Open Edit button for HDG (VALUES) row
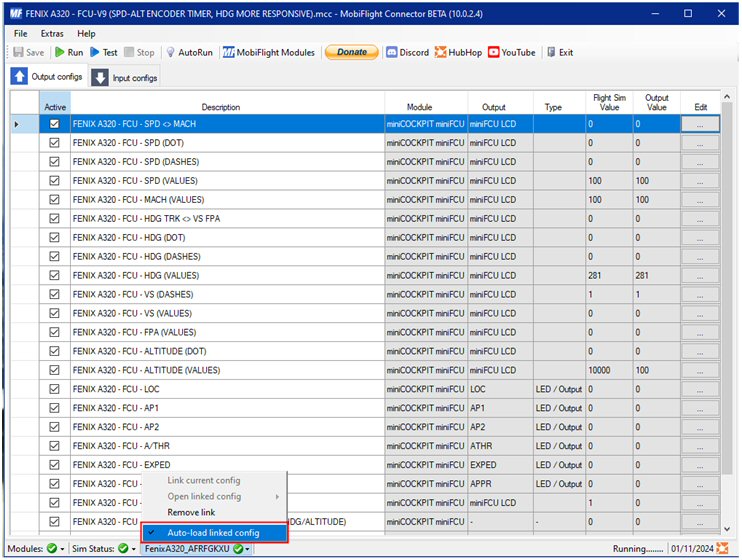 (x=700, y=276)
